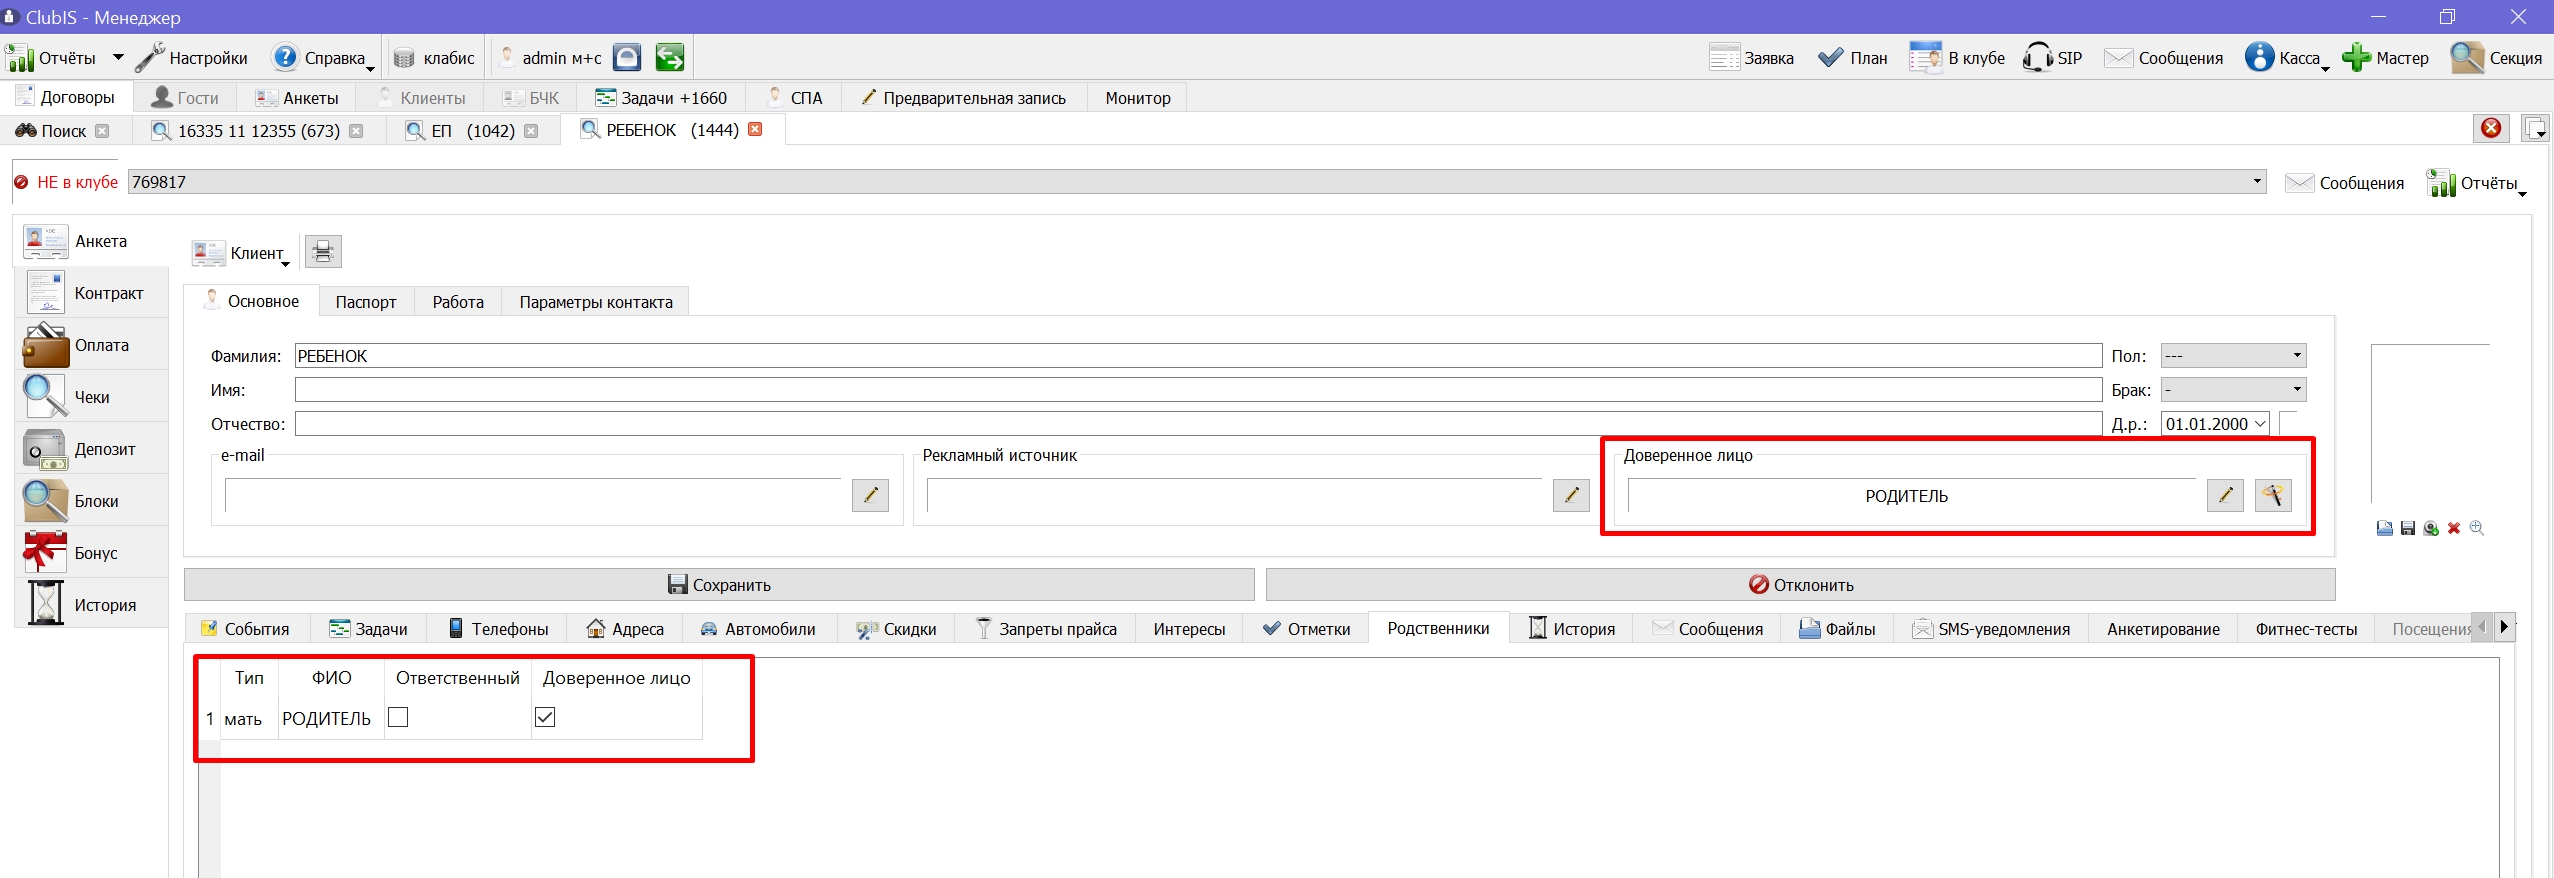Save photo with floppy disk icon
This screenshot has width=2554, height=878.
pyautogui.click(x=2408, y=528)
